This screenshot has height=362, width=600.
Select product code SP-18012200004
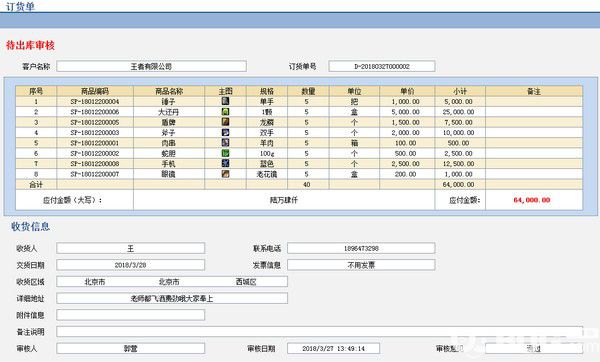pos(95,101)
